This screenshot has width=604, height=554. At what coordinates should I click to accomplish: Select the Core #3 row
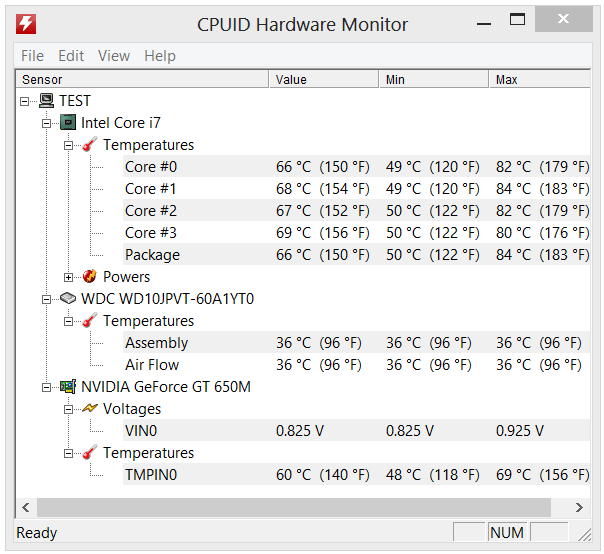click(x=356, y=232)
